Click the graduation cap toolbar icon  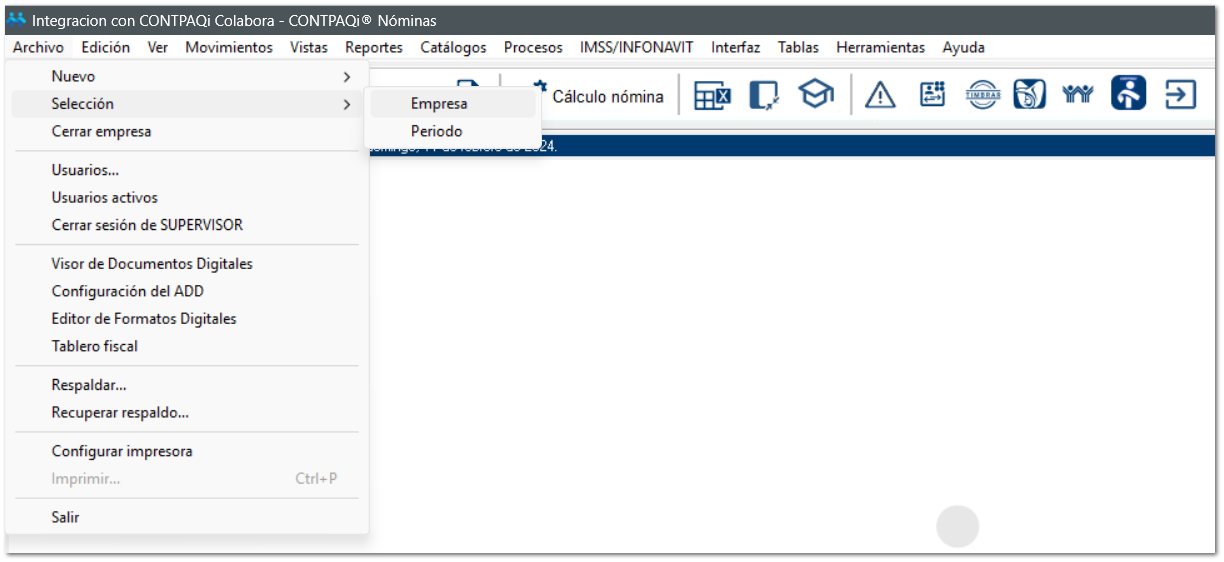coord(816,95)
